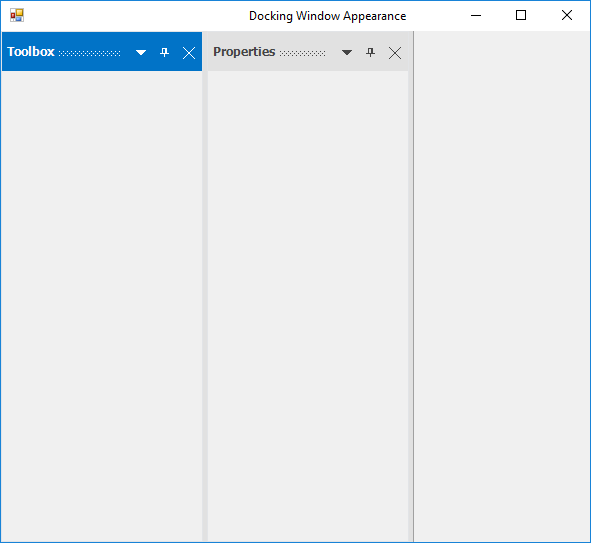
Task: Close the Toolbox docking panel
Action: [189, 53]
